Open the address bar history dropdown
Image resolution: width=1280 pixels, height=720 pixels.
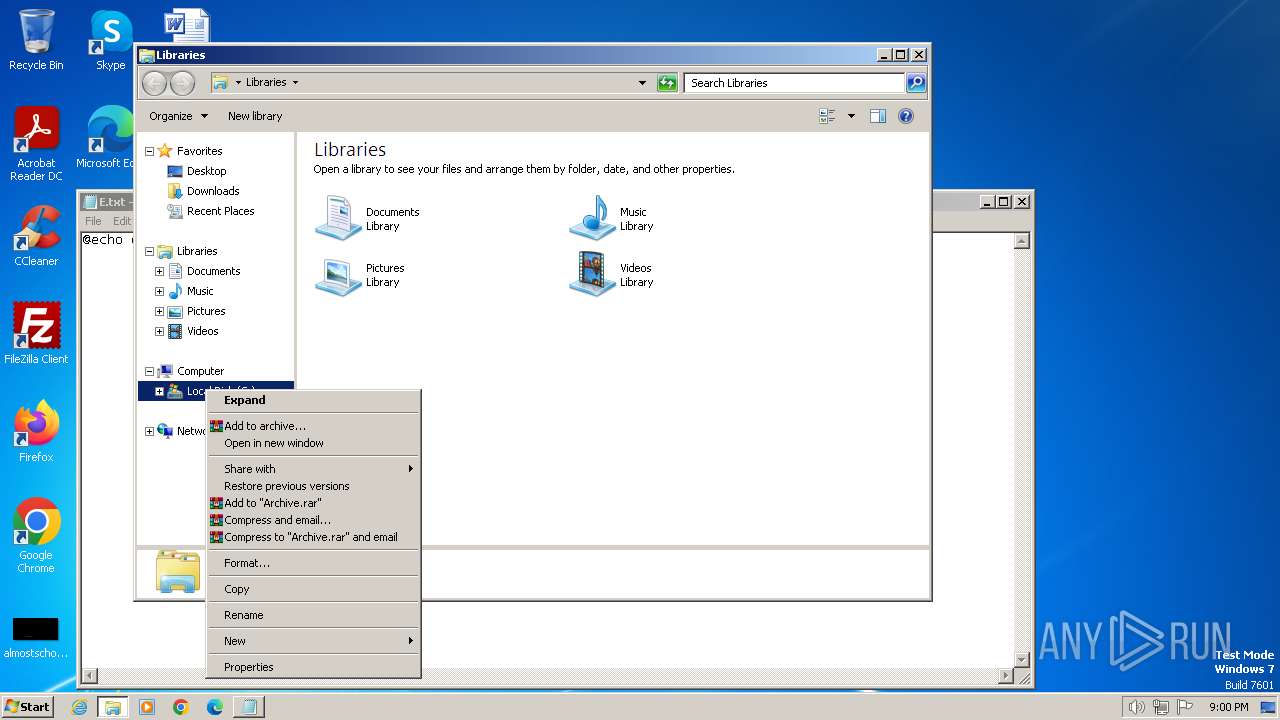pos(642,83)
